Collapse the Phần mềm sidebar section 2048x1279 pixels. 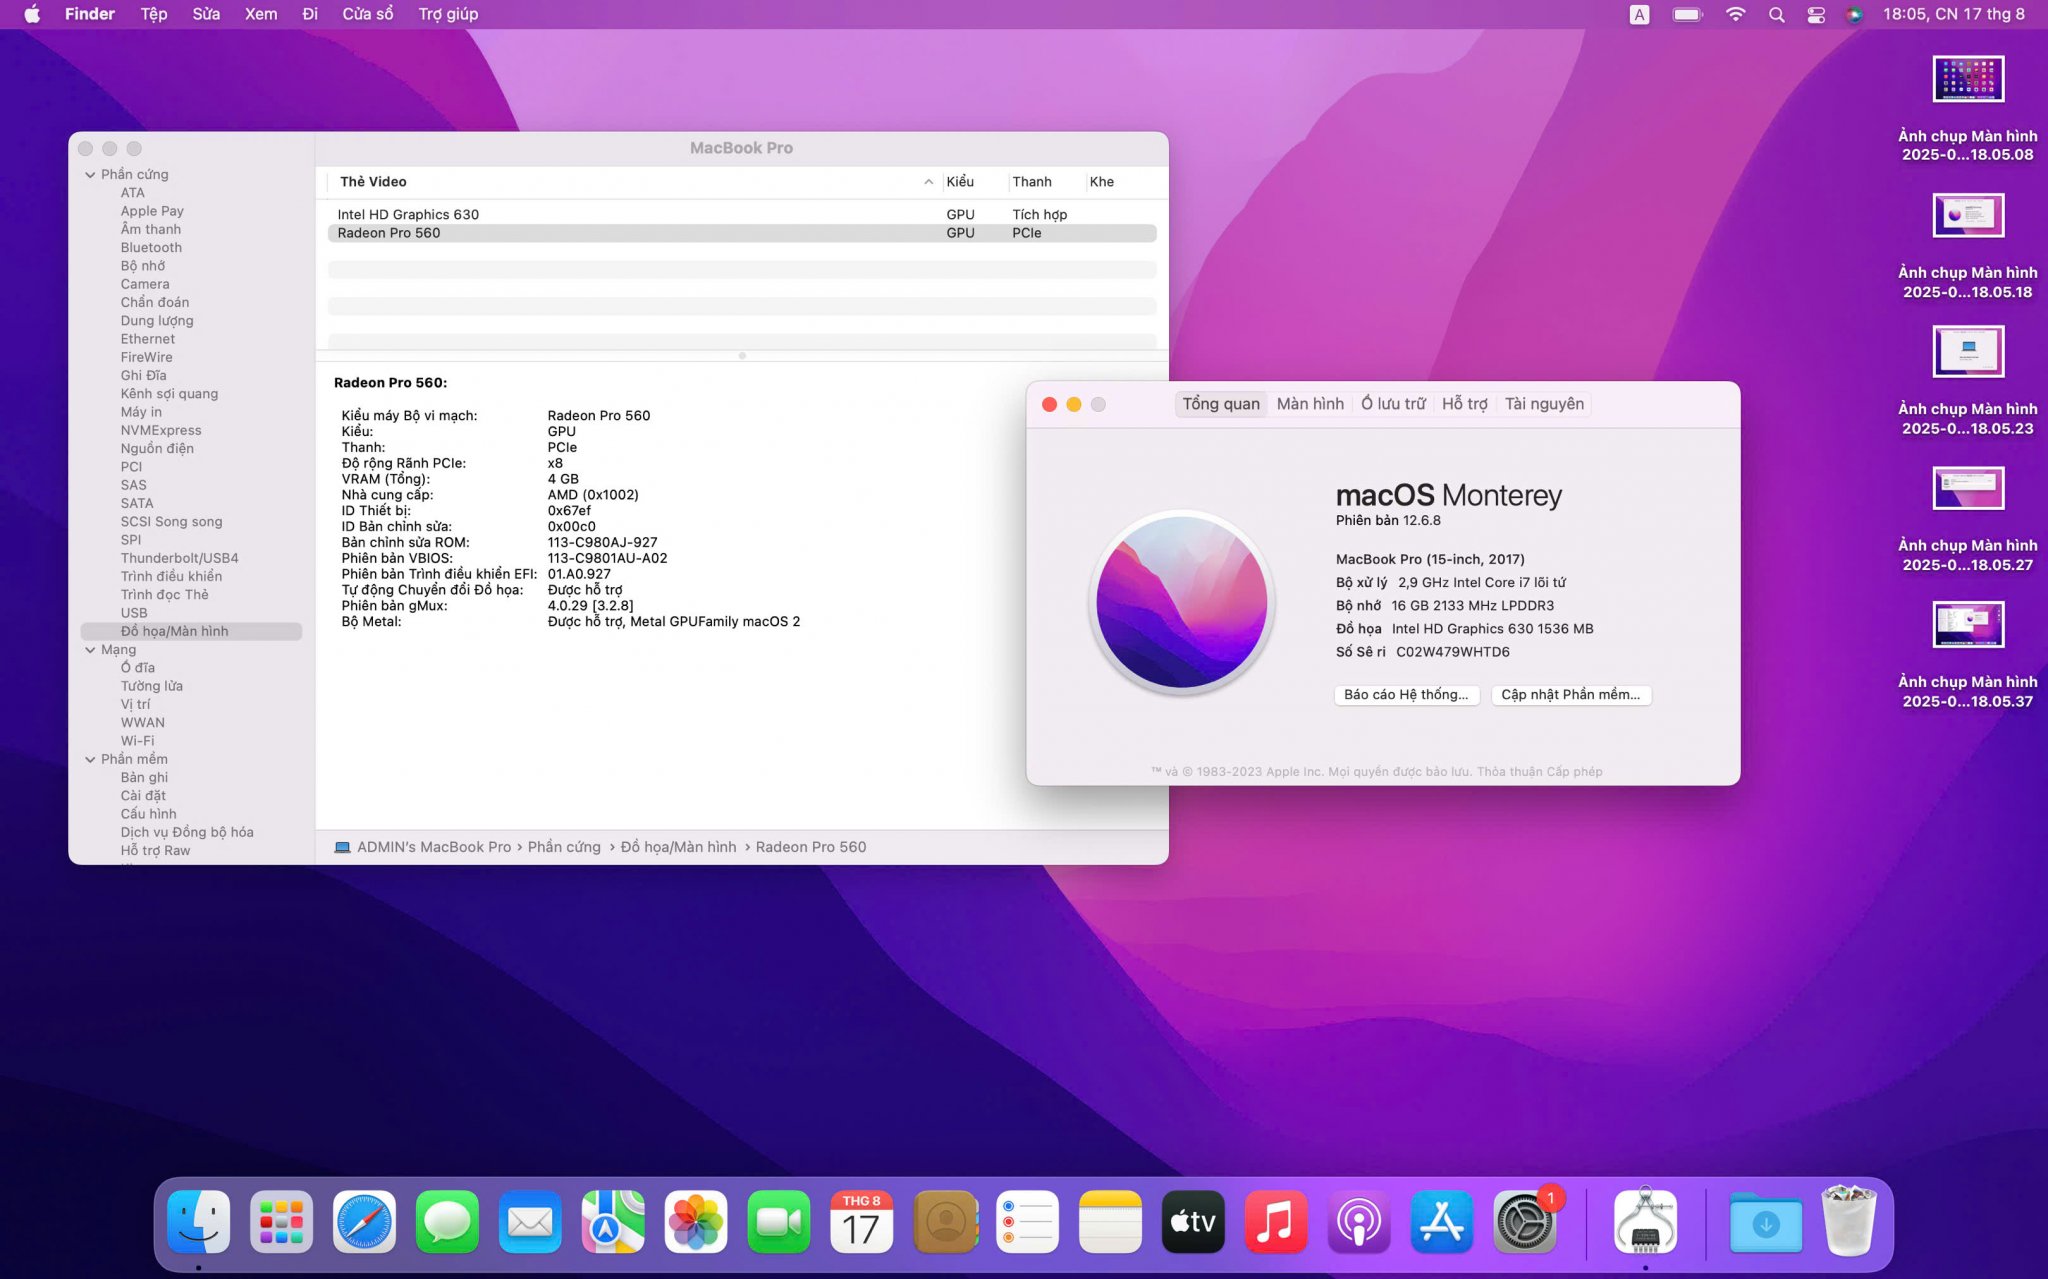(x=90, y=759)
